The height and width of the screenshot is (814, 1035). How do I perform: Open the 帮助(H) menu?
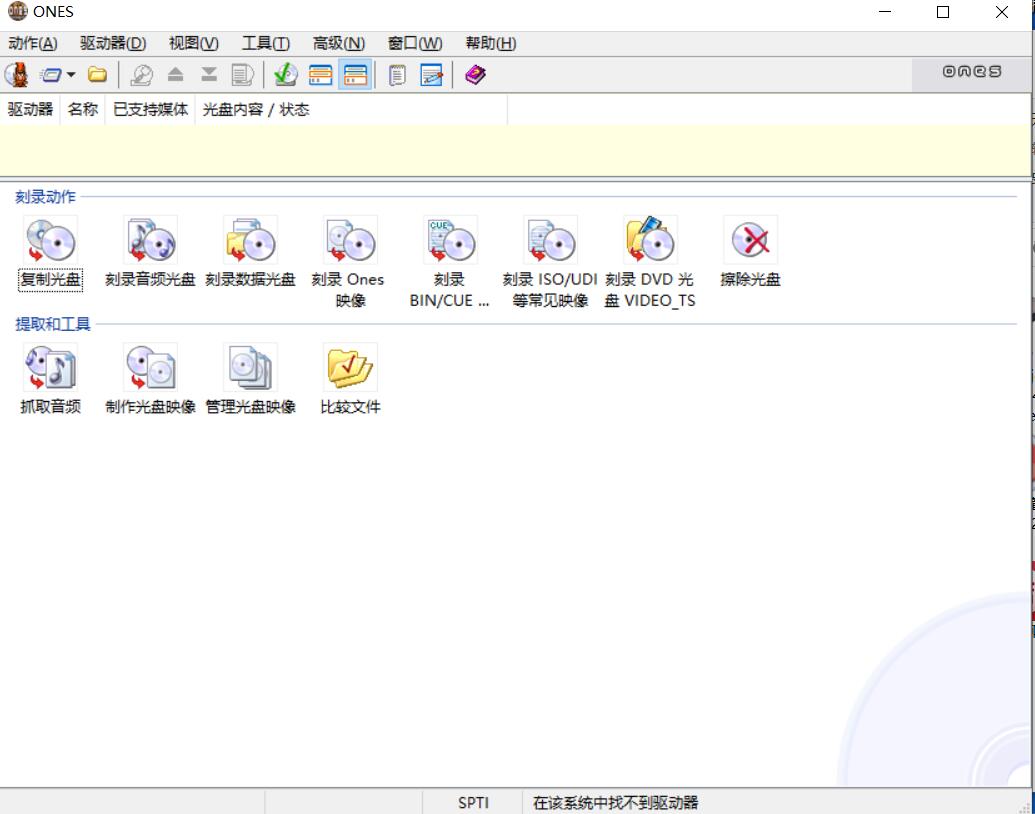click(x=491, y=44)
